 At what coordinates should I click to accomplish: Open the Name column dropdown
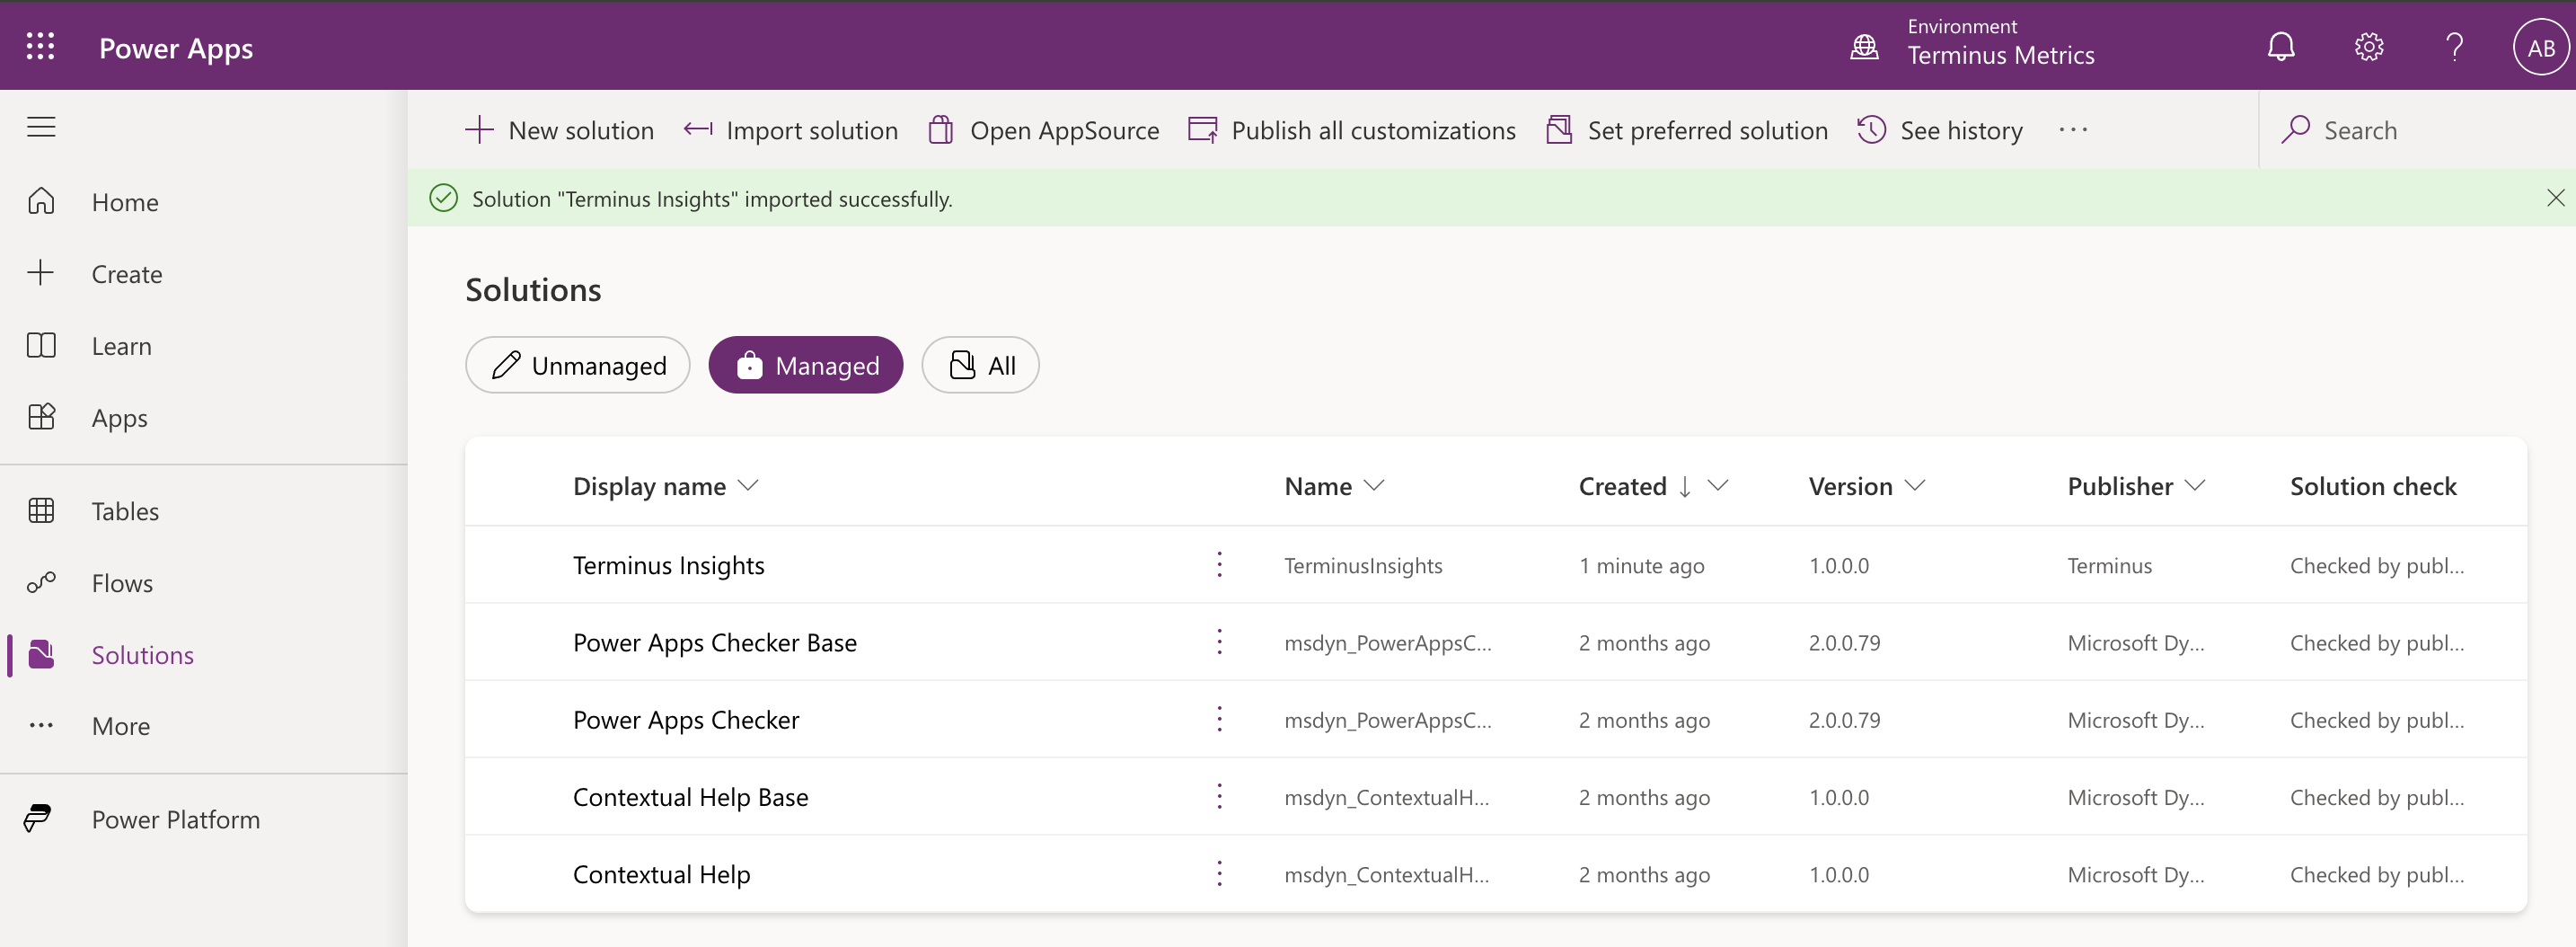pos(1374,485)
